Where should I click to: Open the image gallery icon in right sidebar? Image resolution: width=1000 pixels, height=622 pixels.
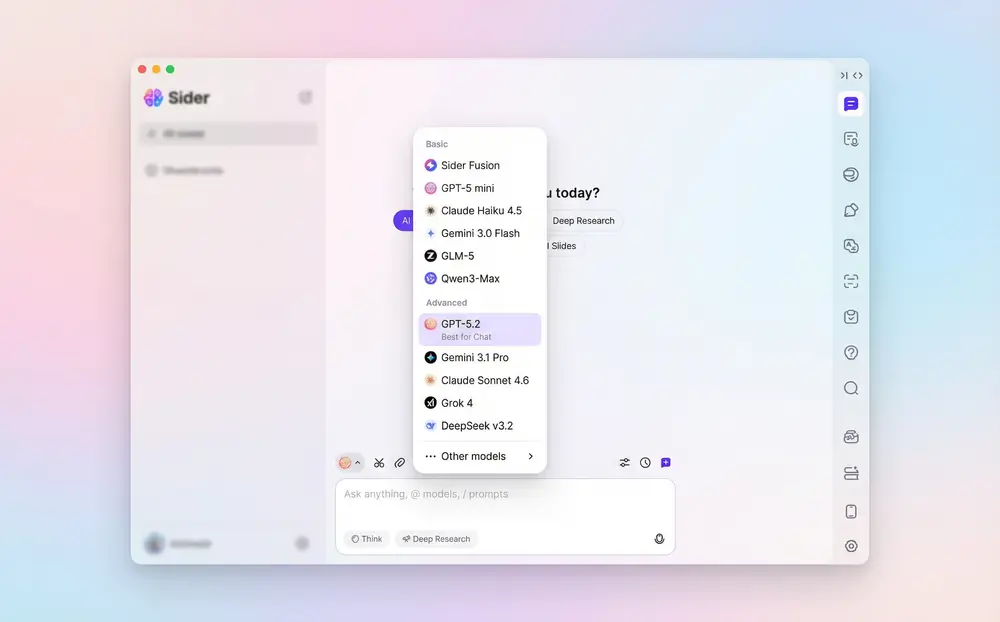(x=851, y=437)
